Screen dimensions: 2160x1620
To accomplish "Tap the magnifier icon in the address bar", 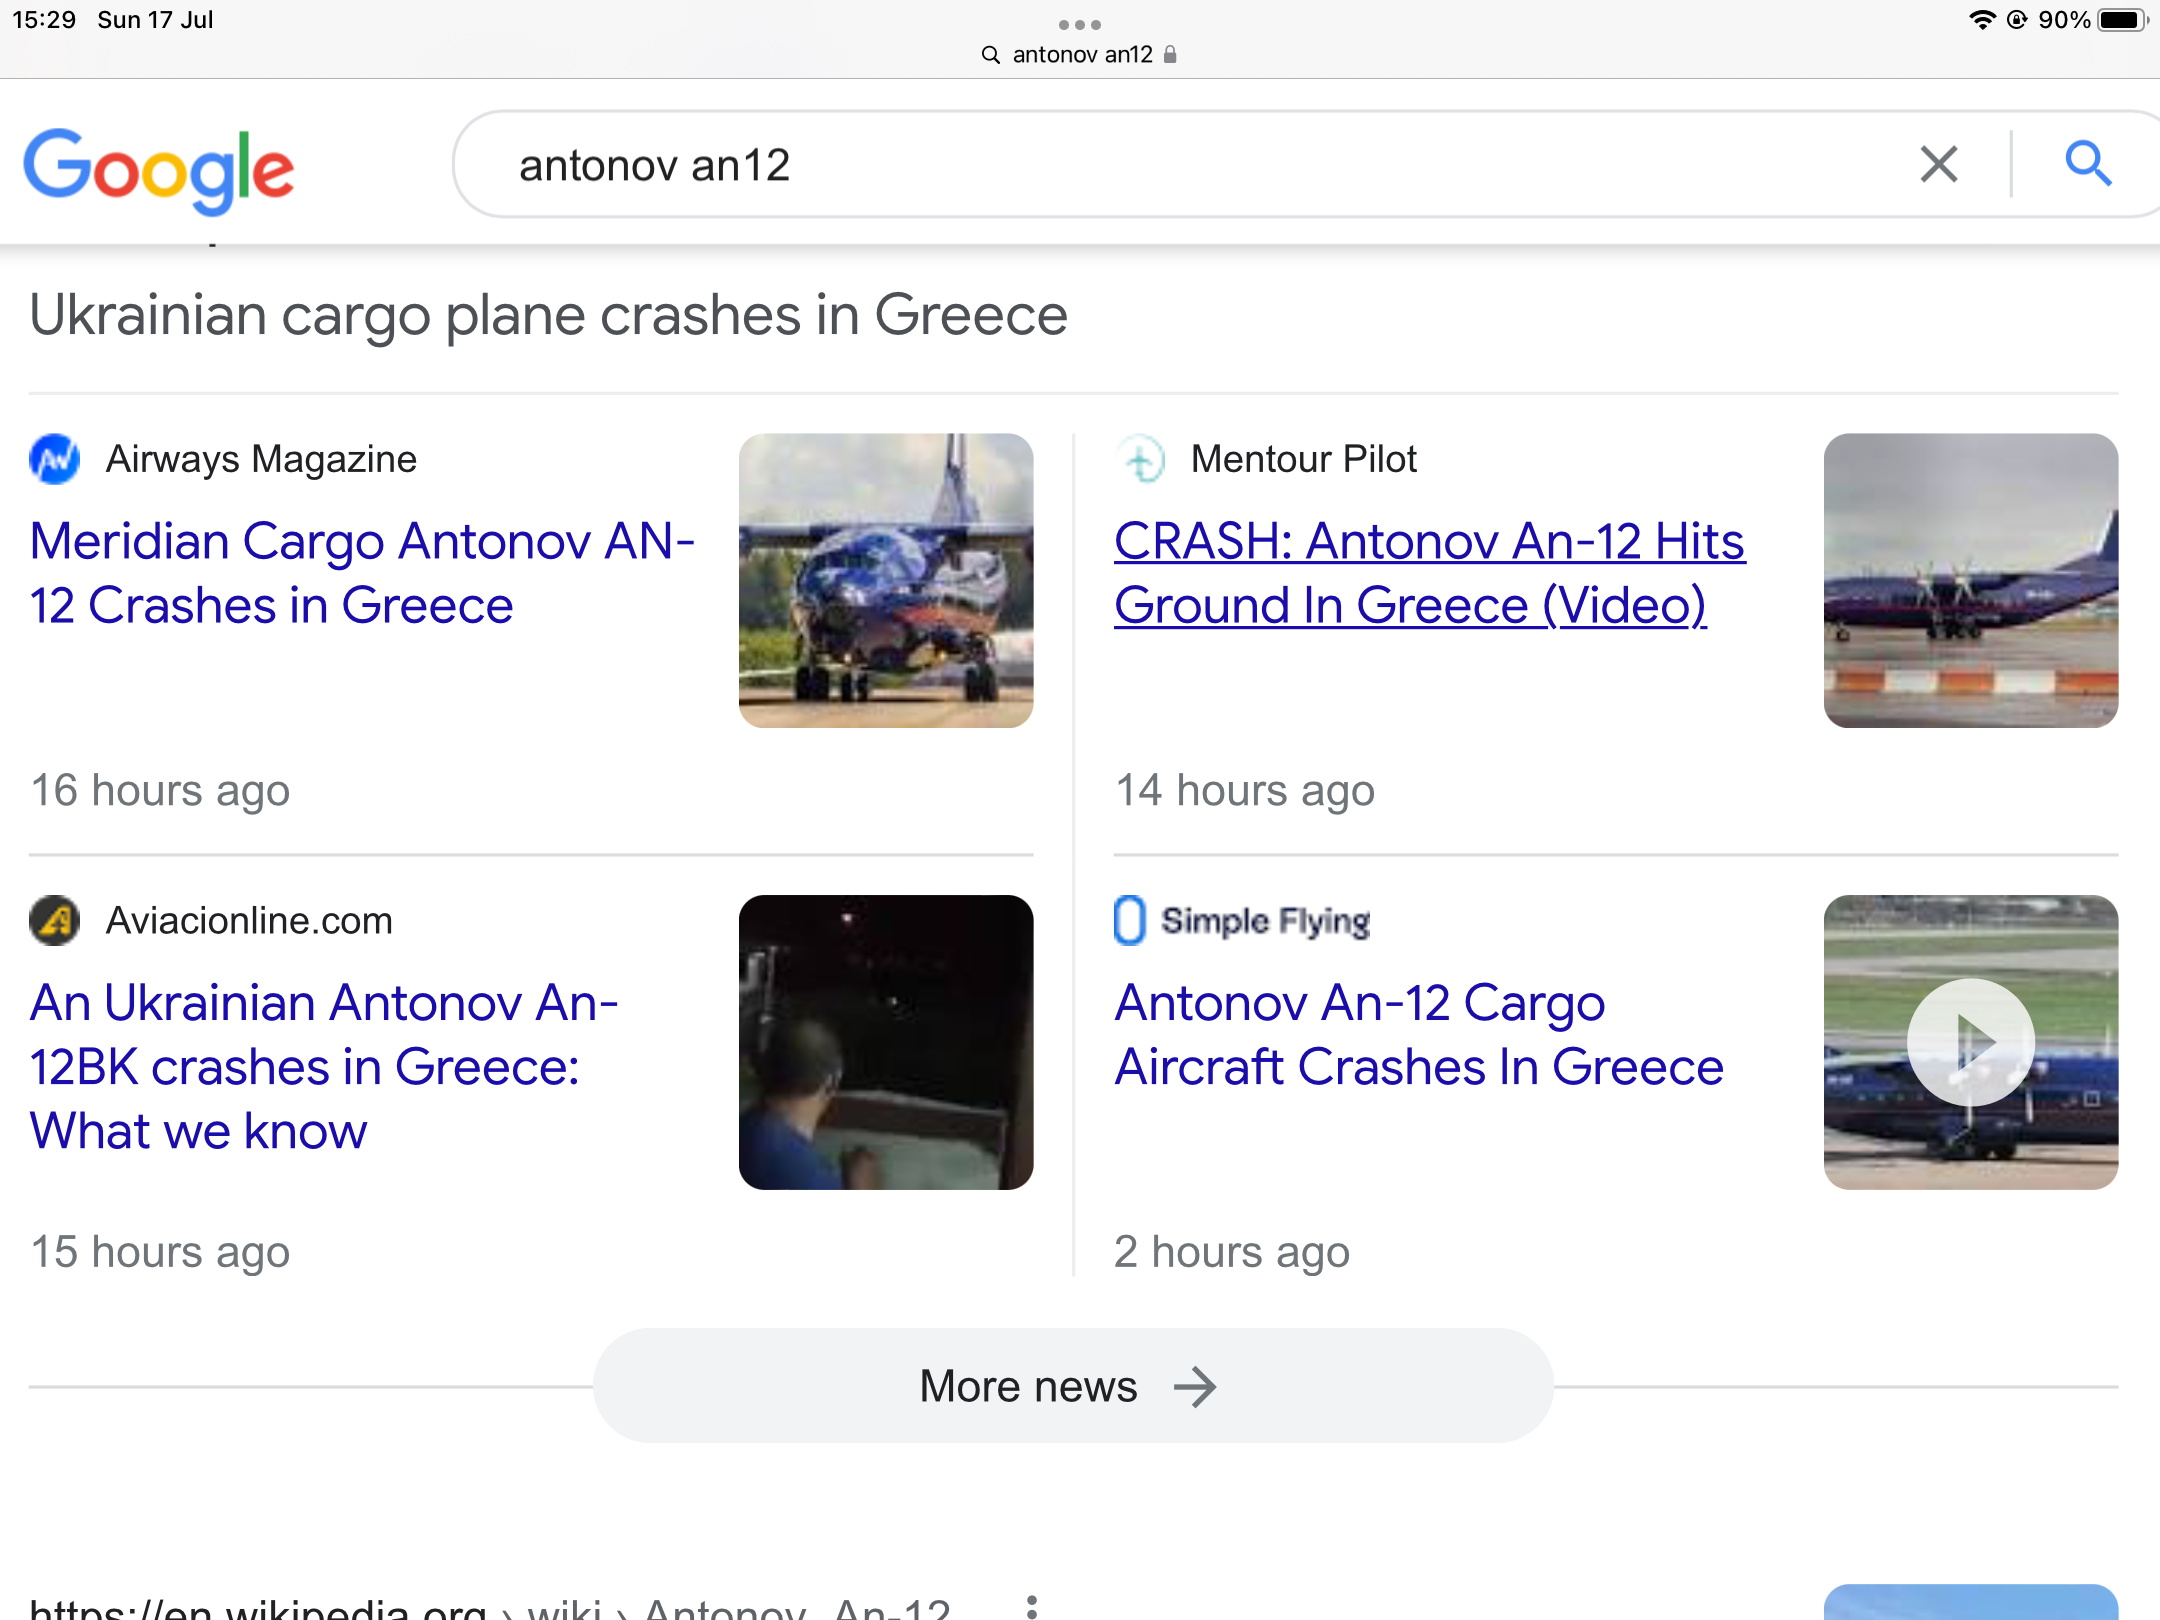I will tap(991, 55).
